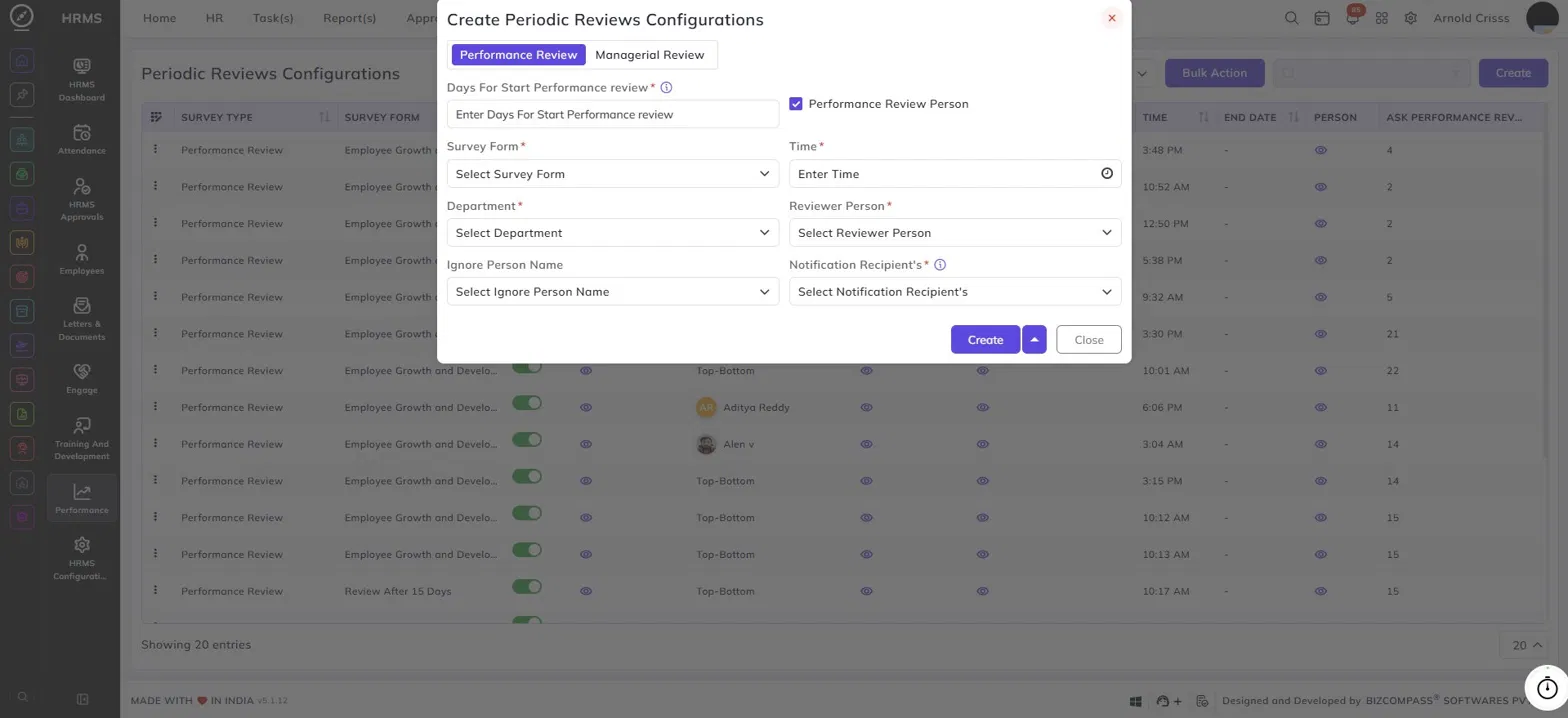Screen dimensions: 1568x718
Task: View person eye icon in 10:52 AM row
Action: [1321, 187]
